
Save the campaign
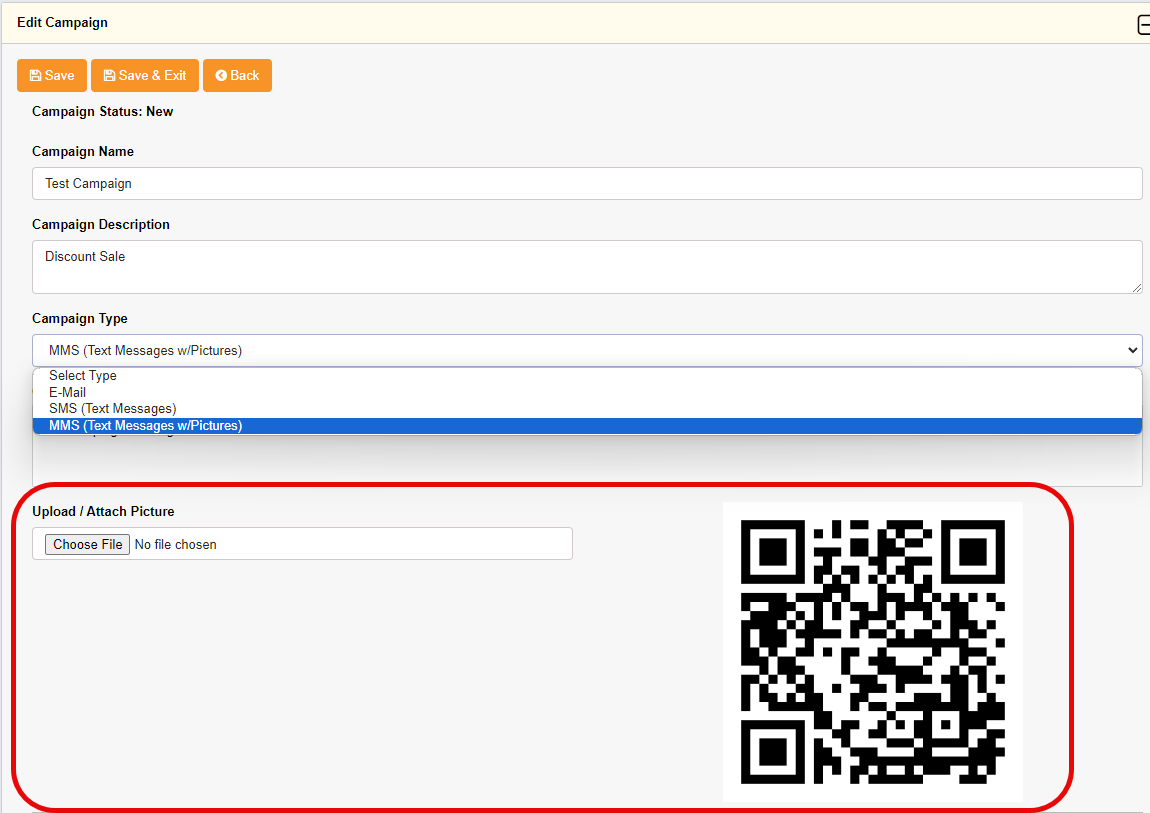(51, 75)
